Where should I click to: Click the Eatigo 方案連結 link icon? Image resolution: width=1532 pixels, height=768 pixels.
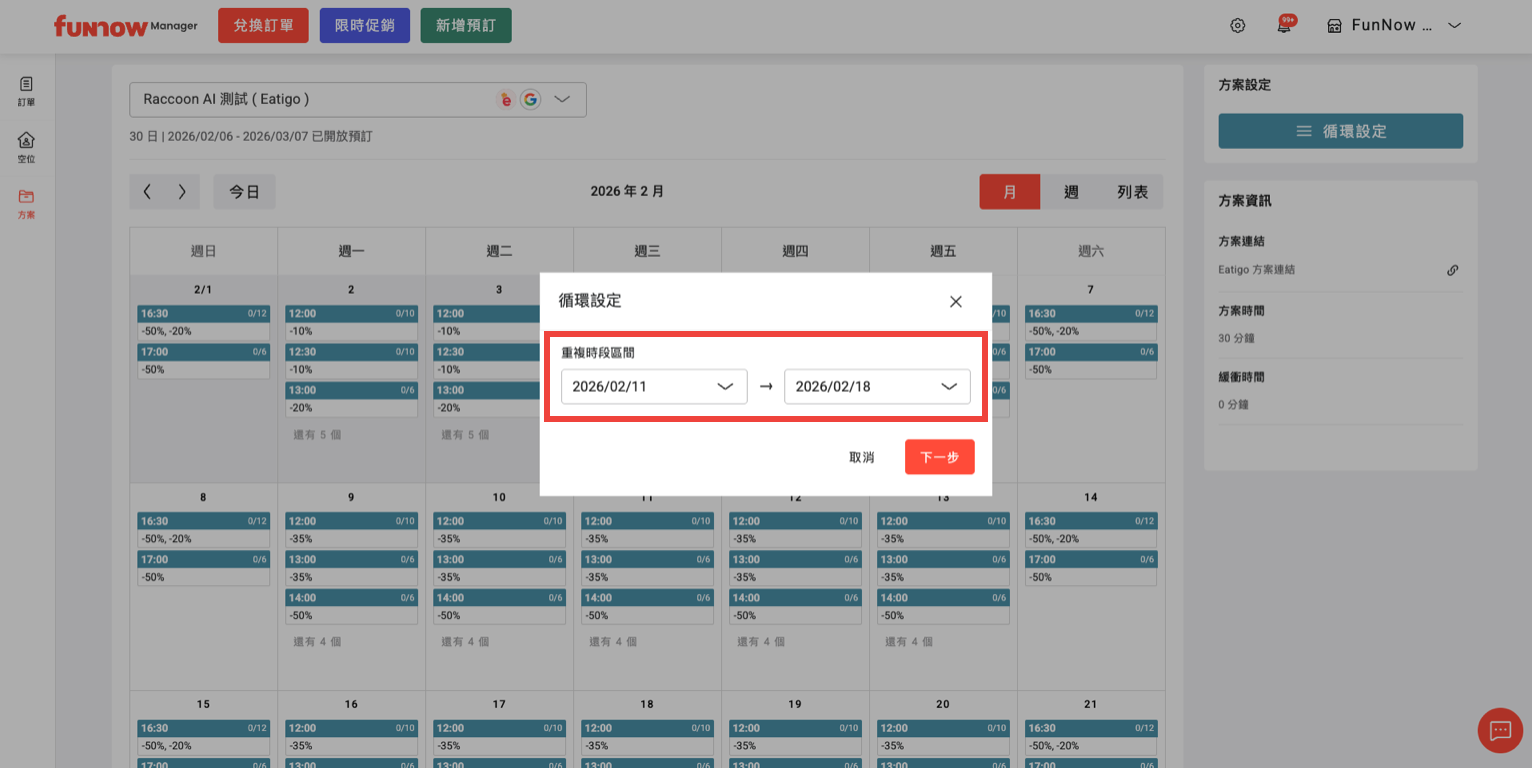1453,270
